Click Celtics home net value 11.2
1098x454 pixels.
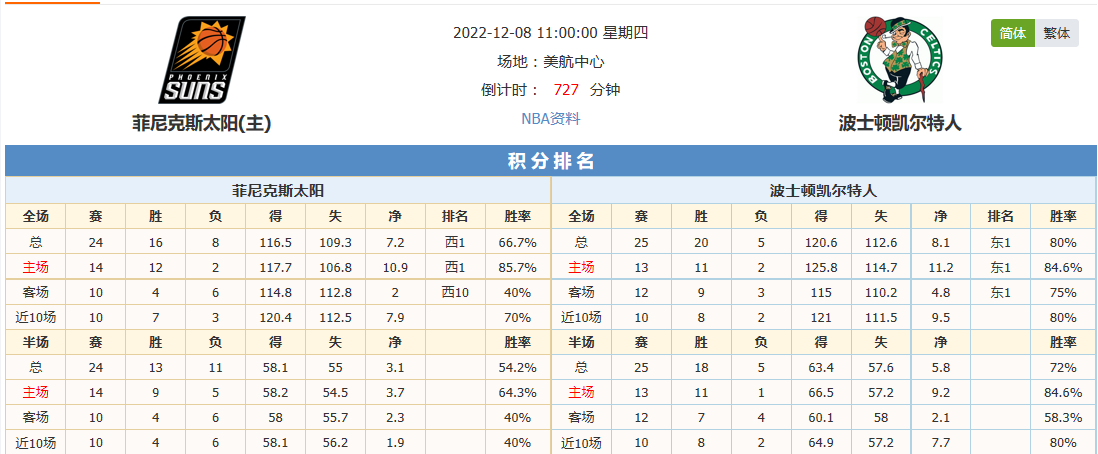click(x=941, y=268)
